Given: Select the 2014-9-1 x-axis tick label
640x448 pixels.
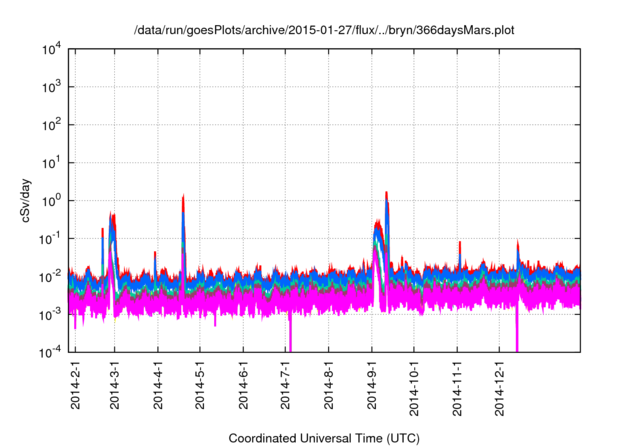Looking at the screenshot, I should [373, 386].
